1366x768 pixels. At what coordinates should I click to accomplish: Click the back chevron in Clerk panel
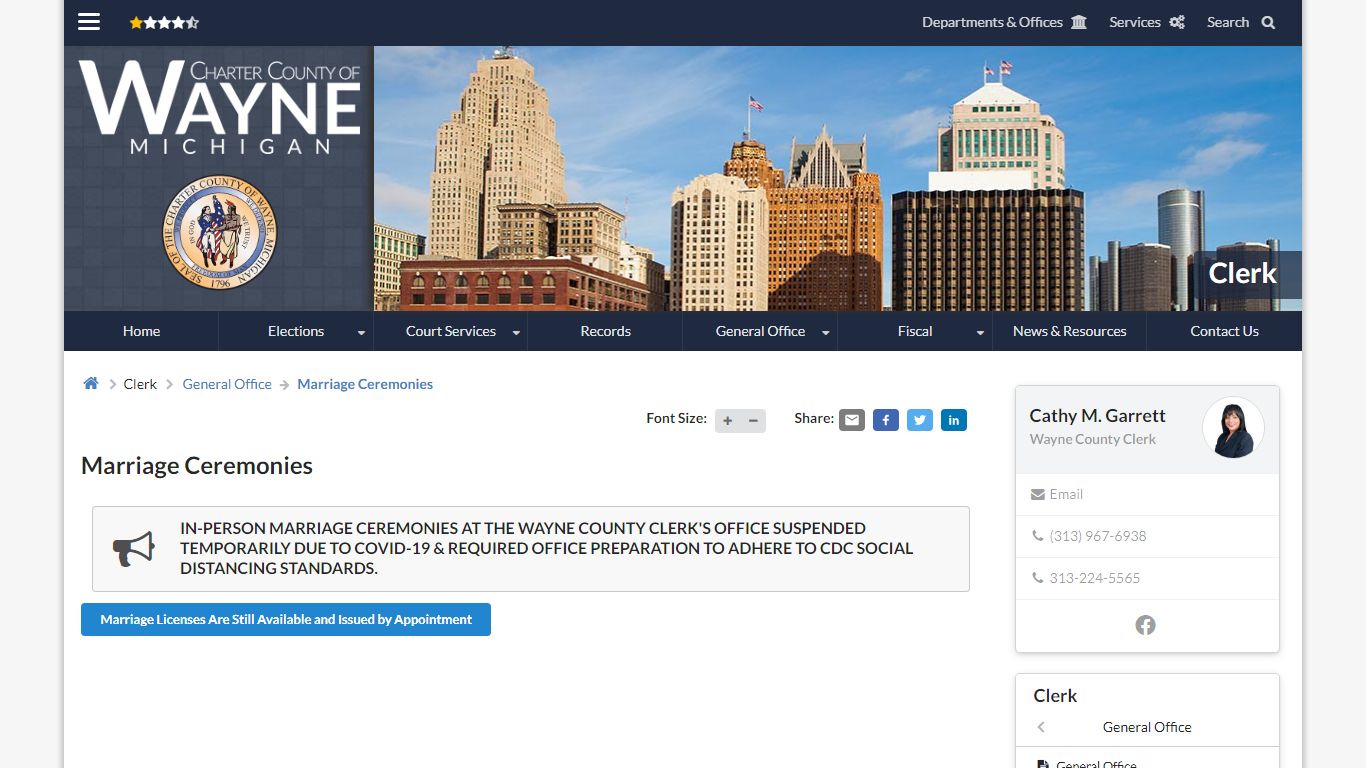pyautogui.click(x=1041, y=727)
